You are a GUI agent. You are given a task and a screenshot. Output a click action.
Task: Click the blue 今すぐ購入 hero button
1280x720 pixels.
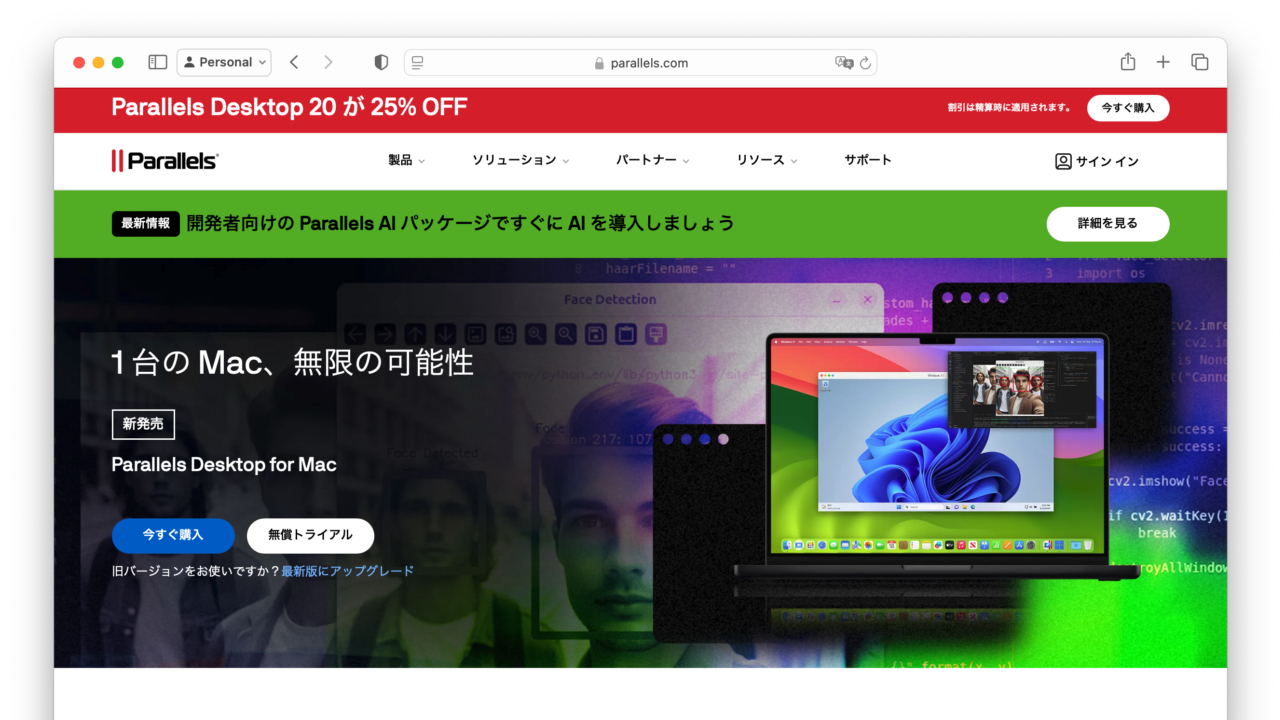173,535
